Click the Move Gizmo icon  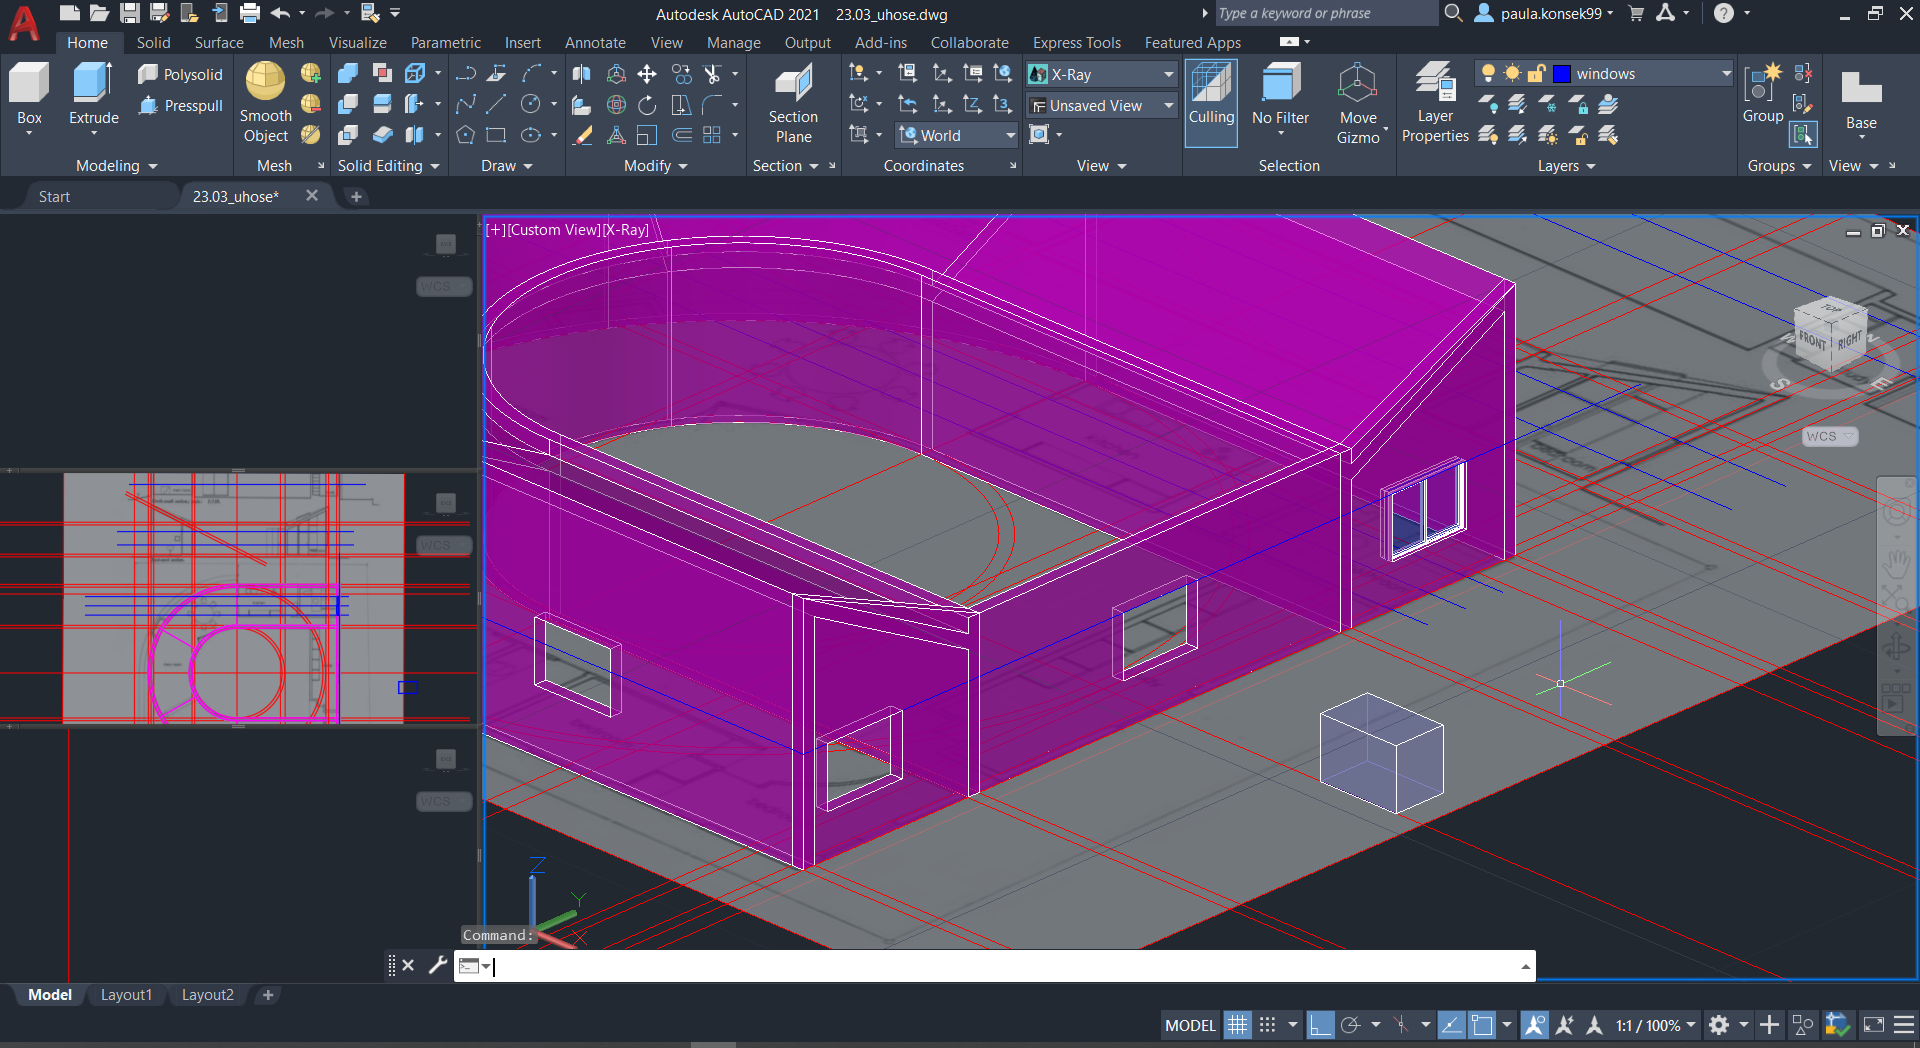pyautogui.click(x=1358, y=103)
